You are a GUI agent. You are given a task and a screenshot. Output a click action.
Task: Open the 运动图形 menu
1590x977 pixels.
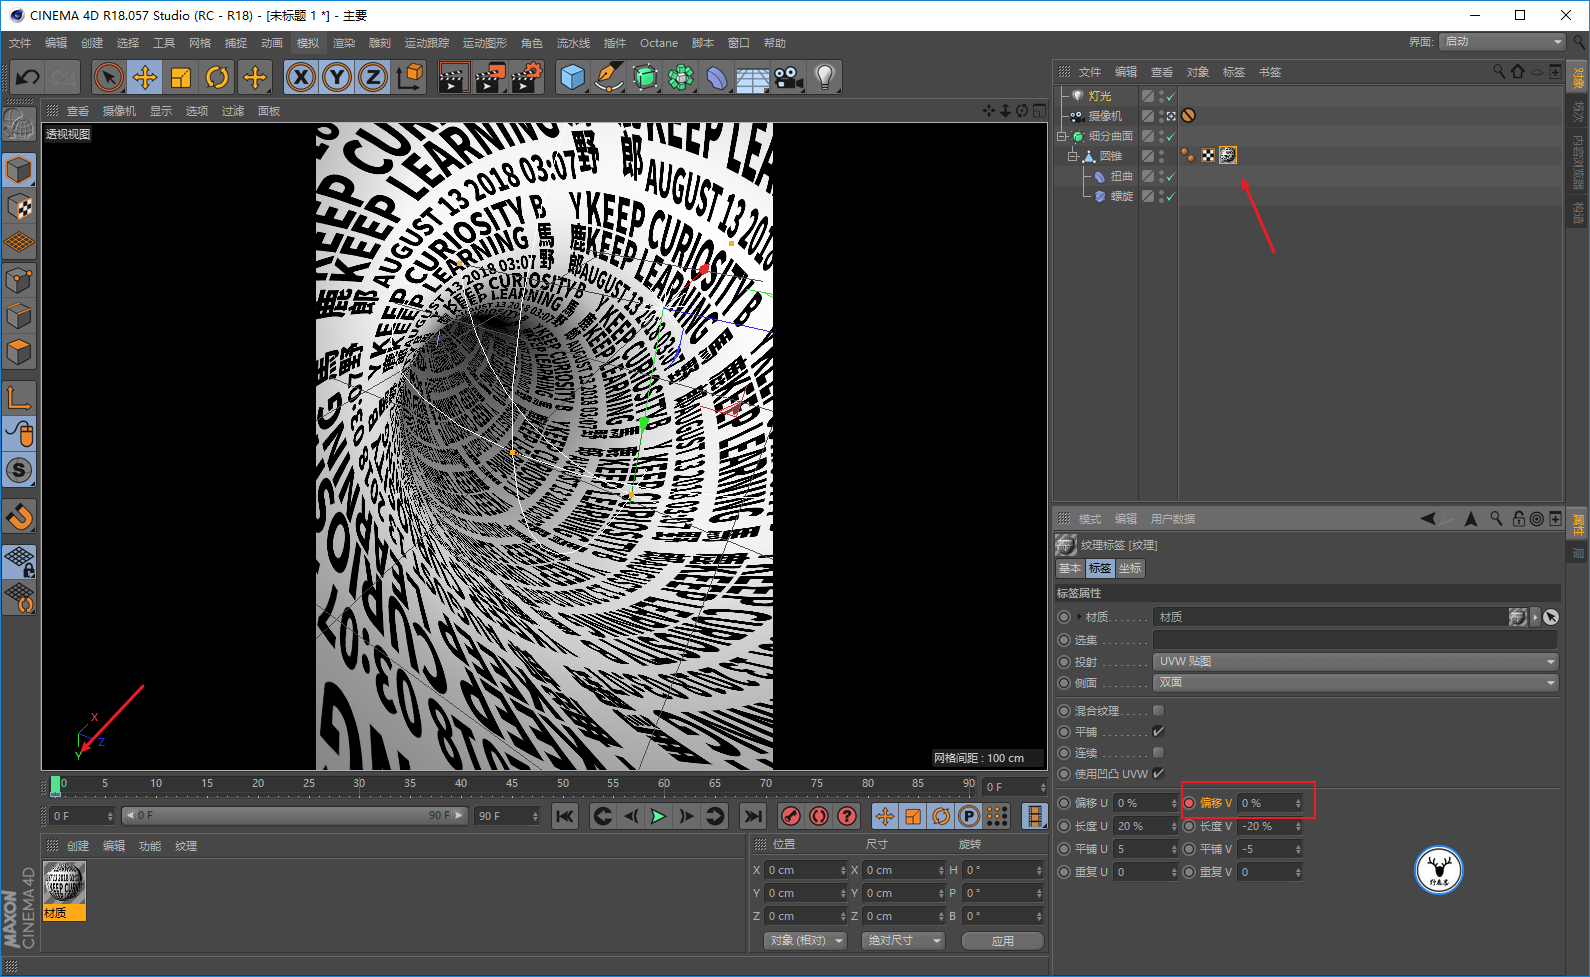coord(485,43)
